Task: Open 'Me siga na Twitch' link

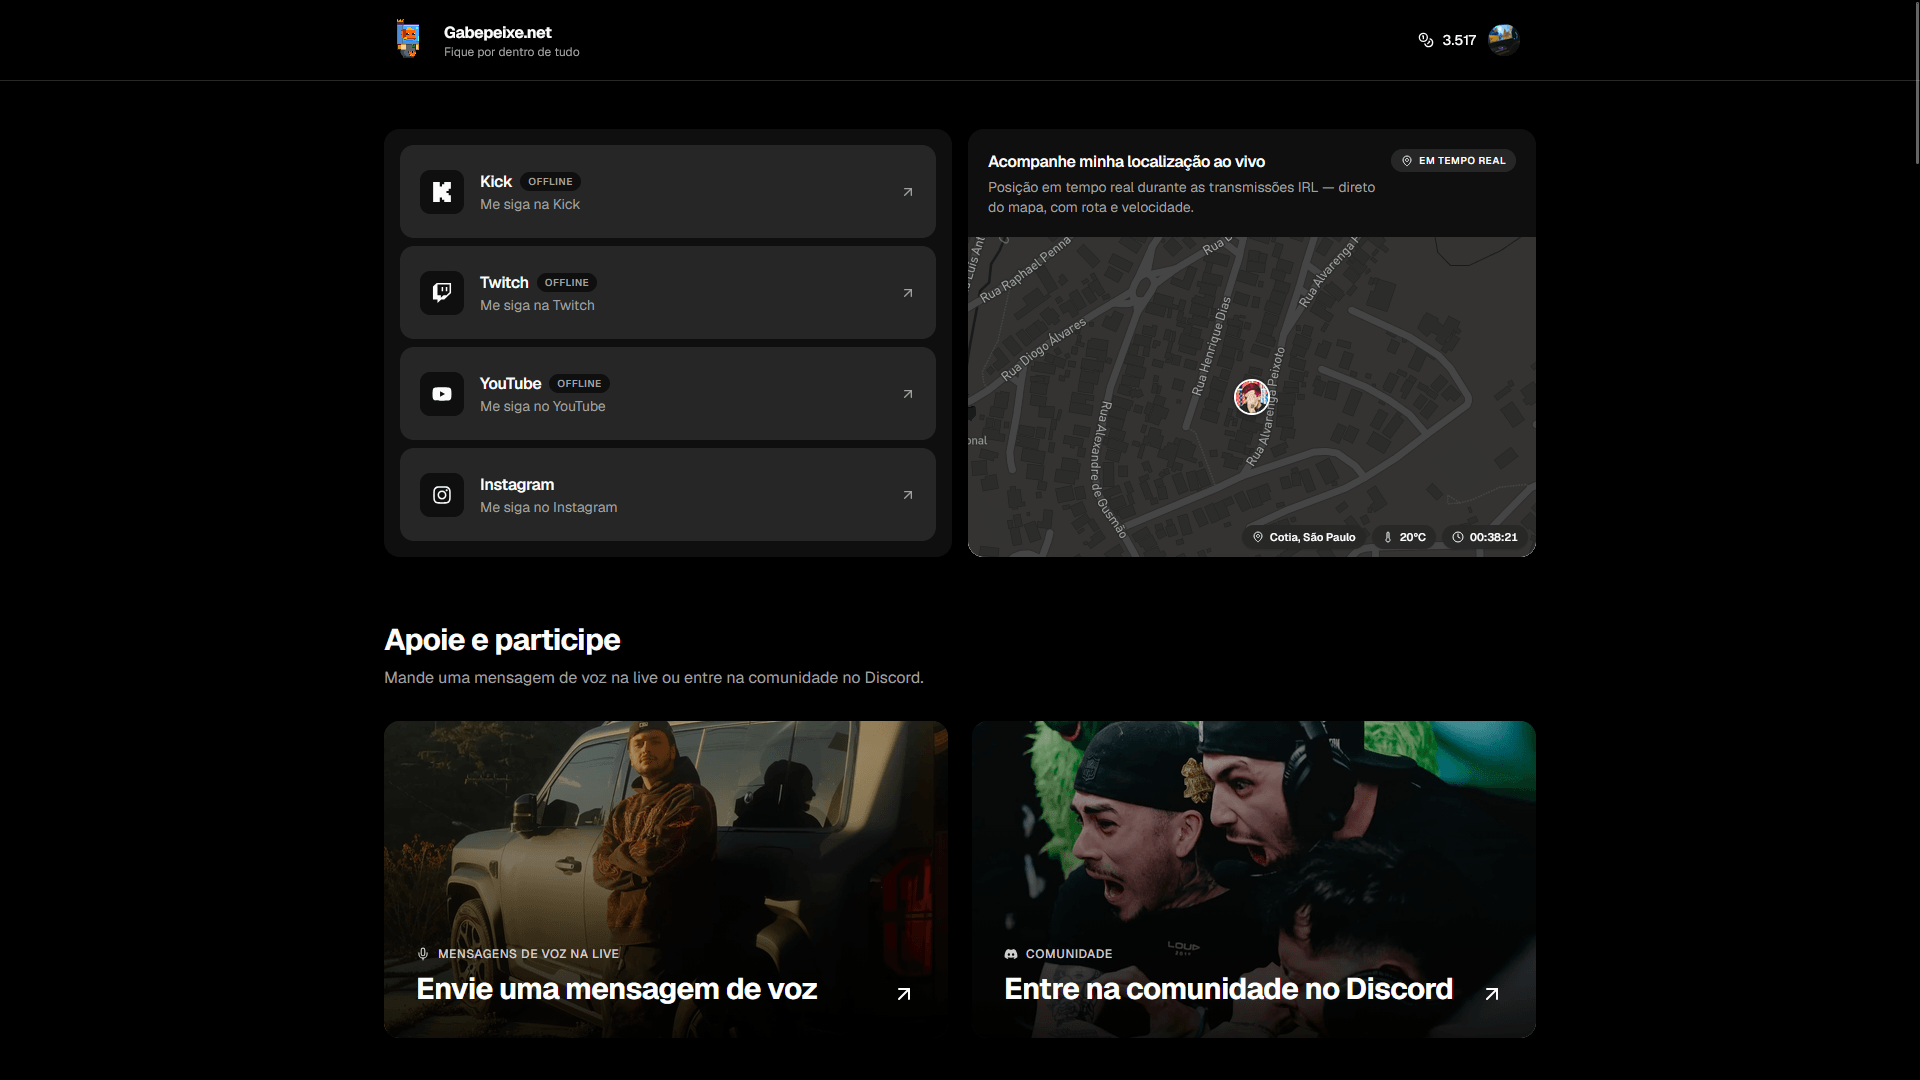Action: 537,305
